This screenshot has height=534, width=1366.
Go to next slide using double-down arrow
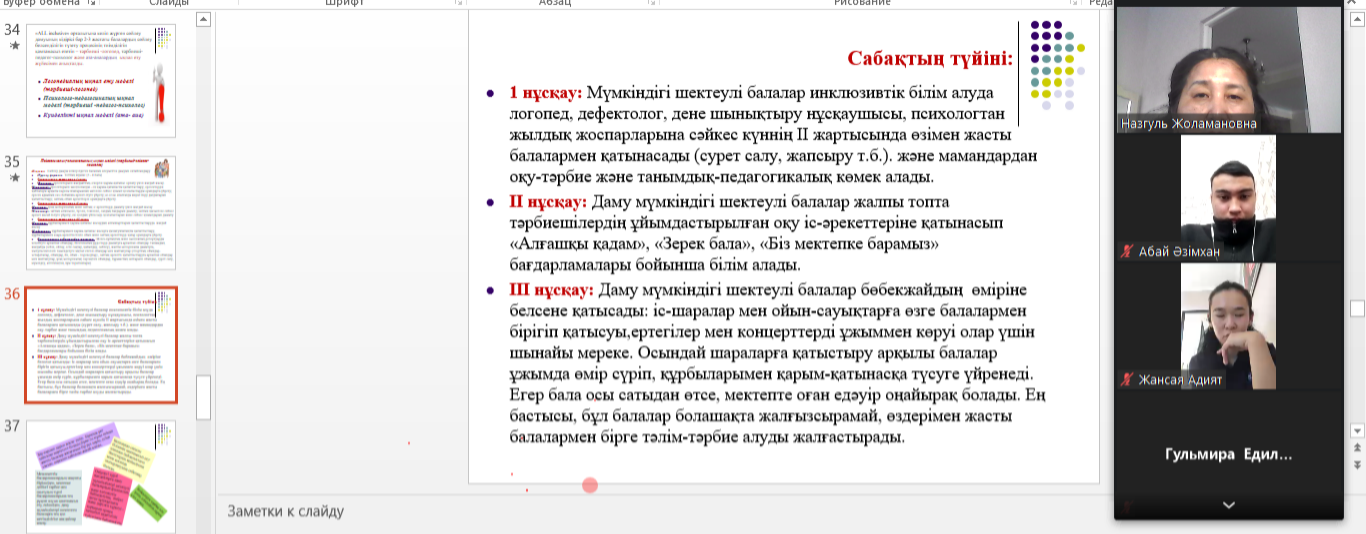coord(1357,465)
